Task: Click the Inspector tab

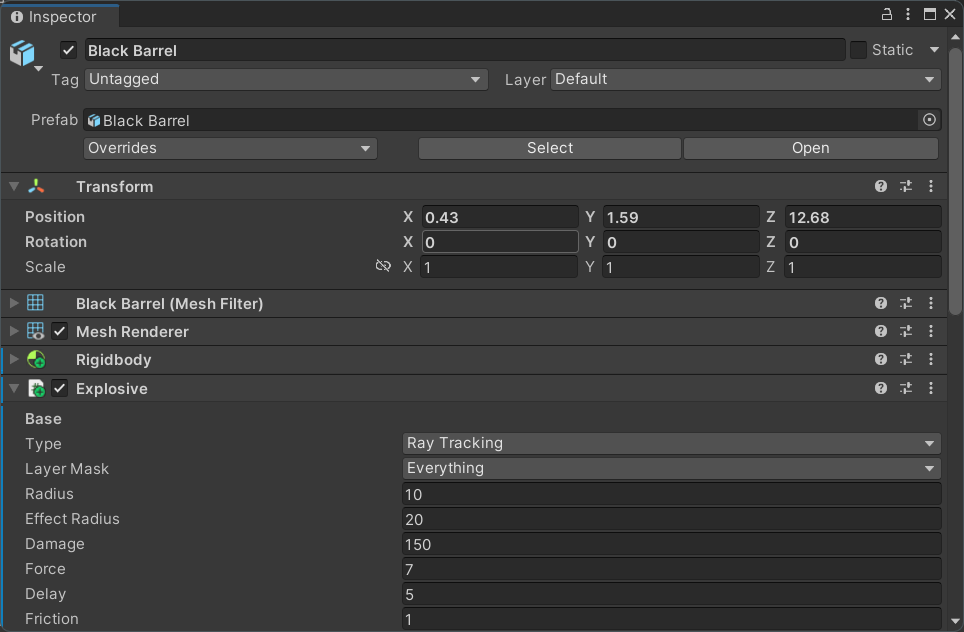Action: [60, 17]
